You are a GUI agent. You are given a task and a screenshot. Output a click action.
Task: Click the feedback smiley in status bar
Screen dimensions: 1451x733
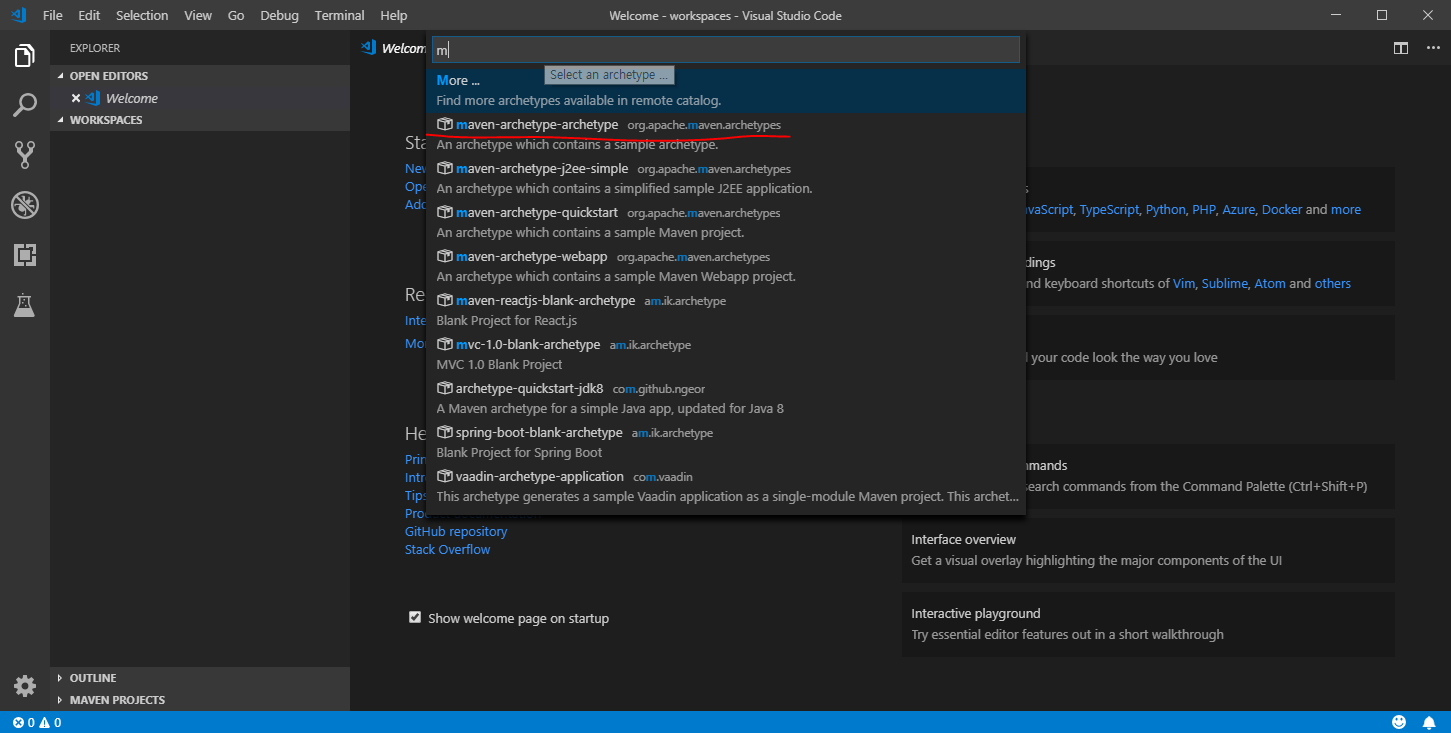tap(1399, 722)
